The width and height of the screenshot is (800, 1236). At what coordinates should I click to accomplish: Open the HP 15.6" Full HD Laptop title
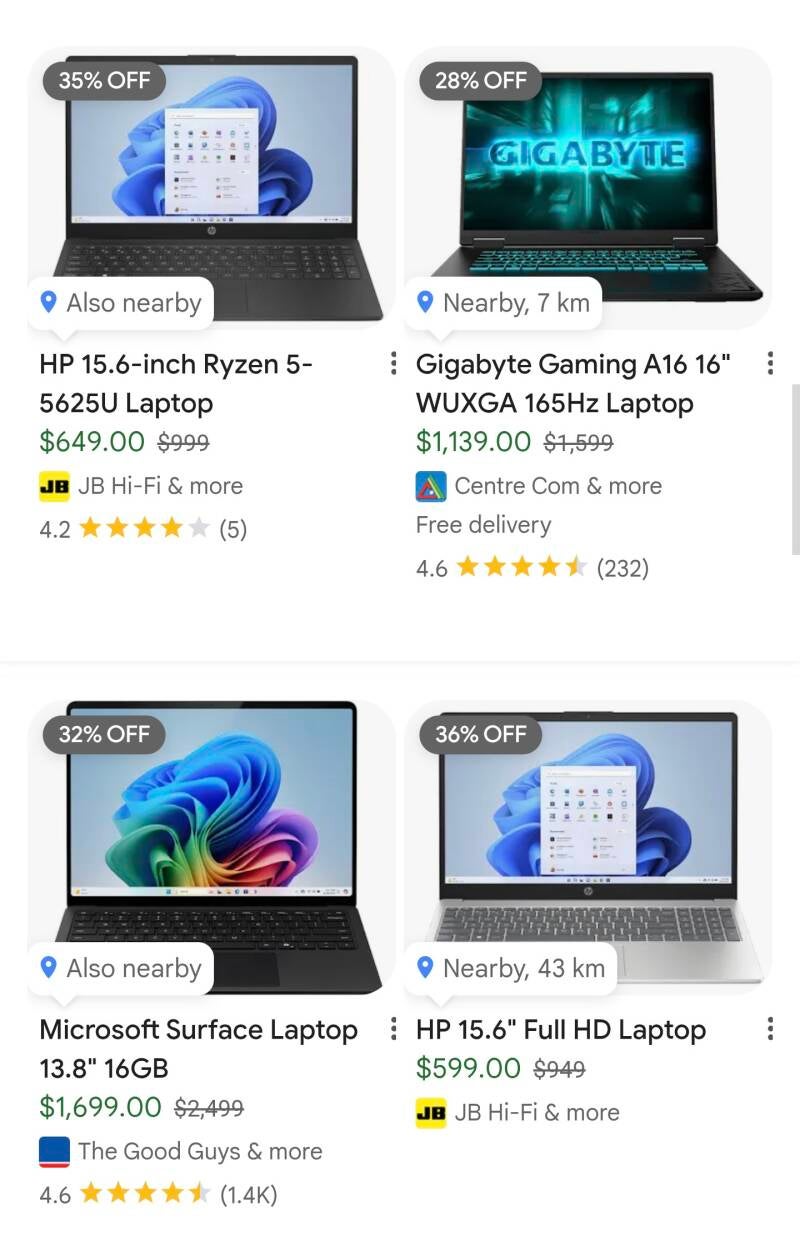561,1030
